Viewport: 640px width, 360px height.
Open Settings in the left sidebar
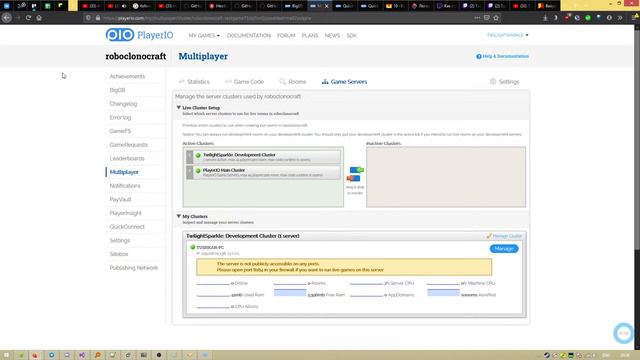[120, 240]
